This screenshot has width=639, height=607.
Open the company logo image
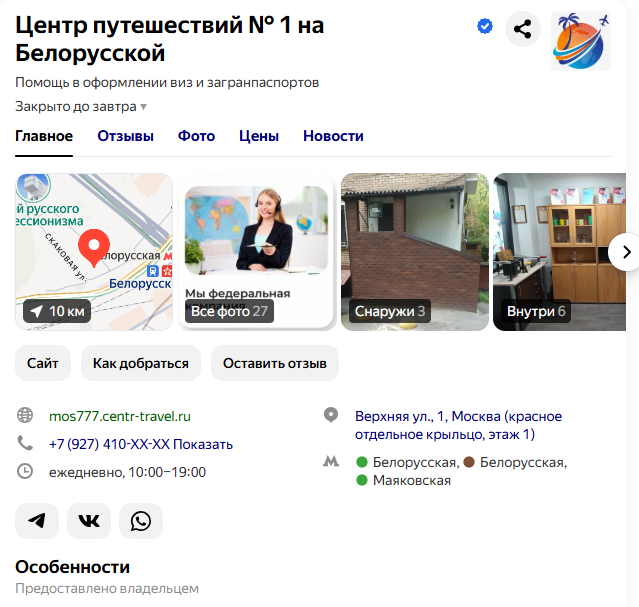pyautogui.click(x=581, y=41)
